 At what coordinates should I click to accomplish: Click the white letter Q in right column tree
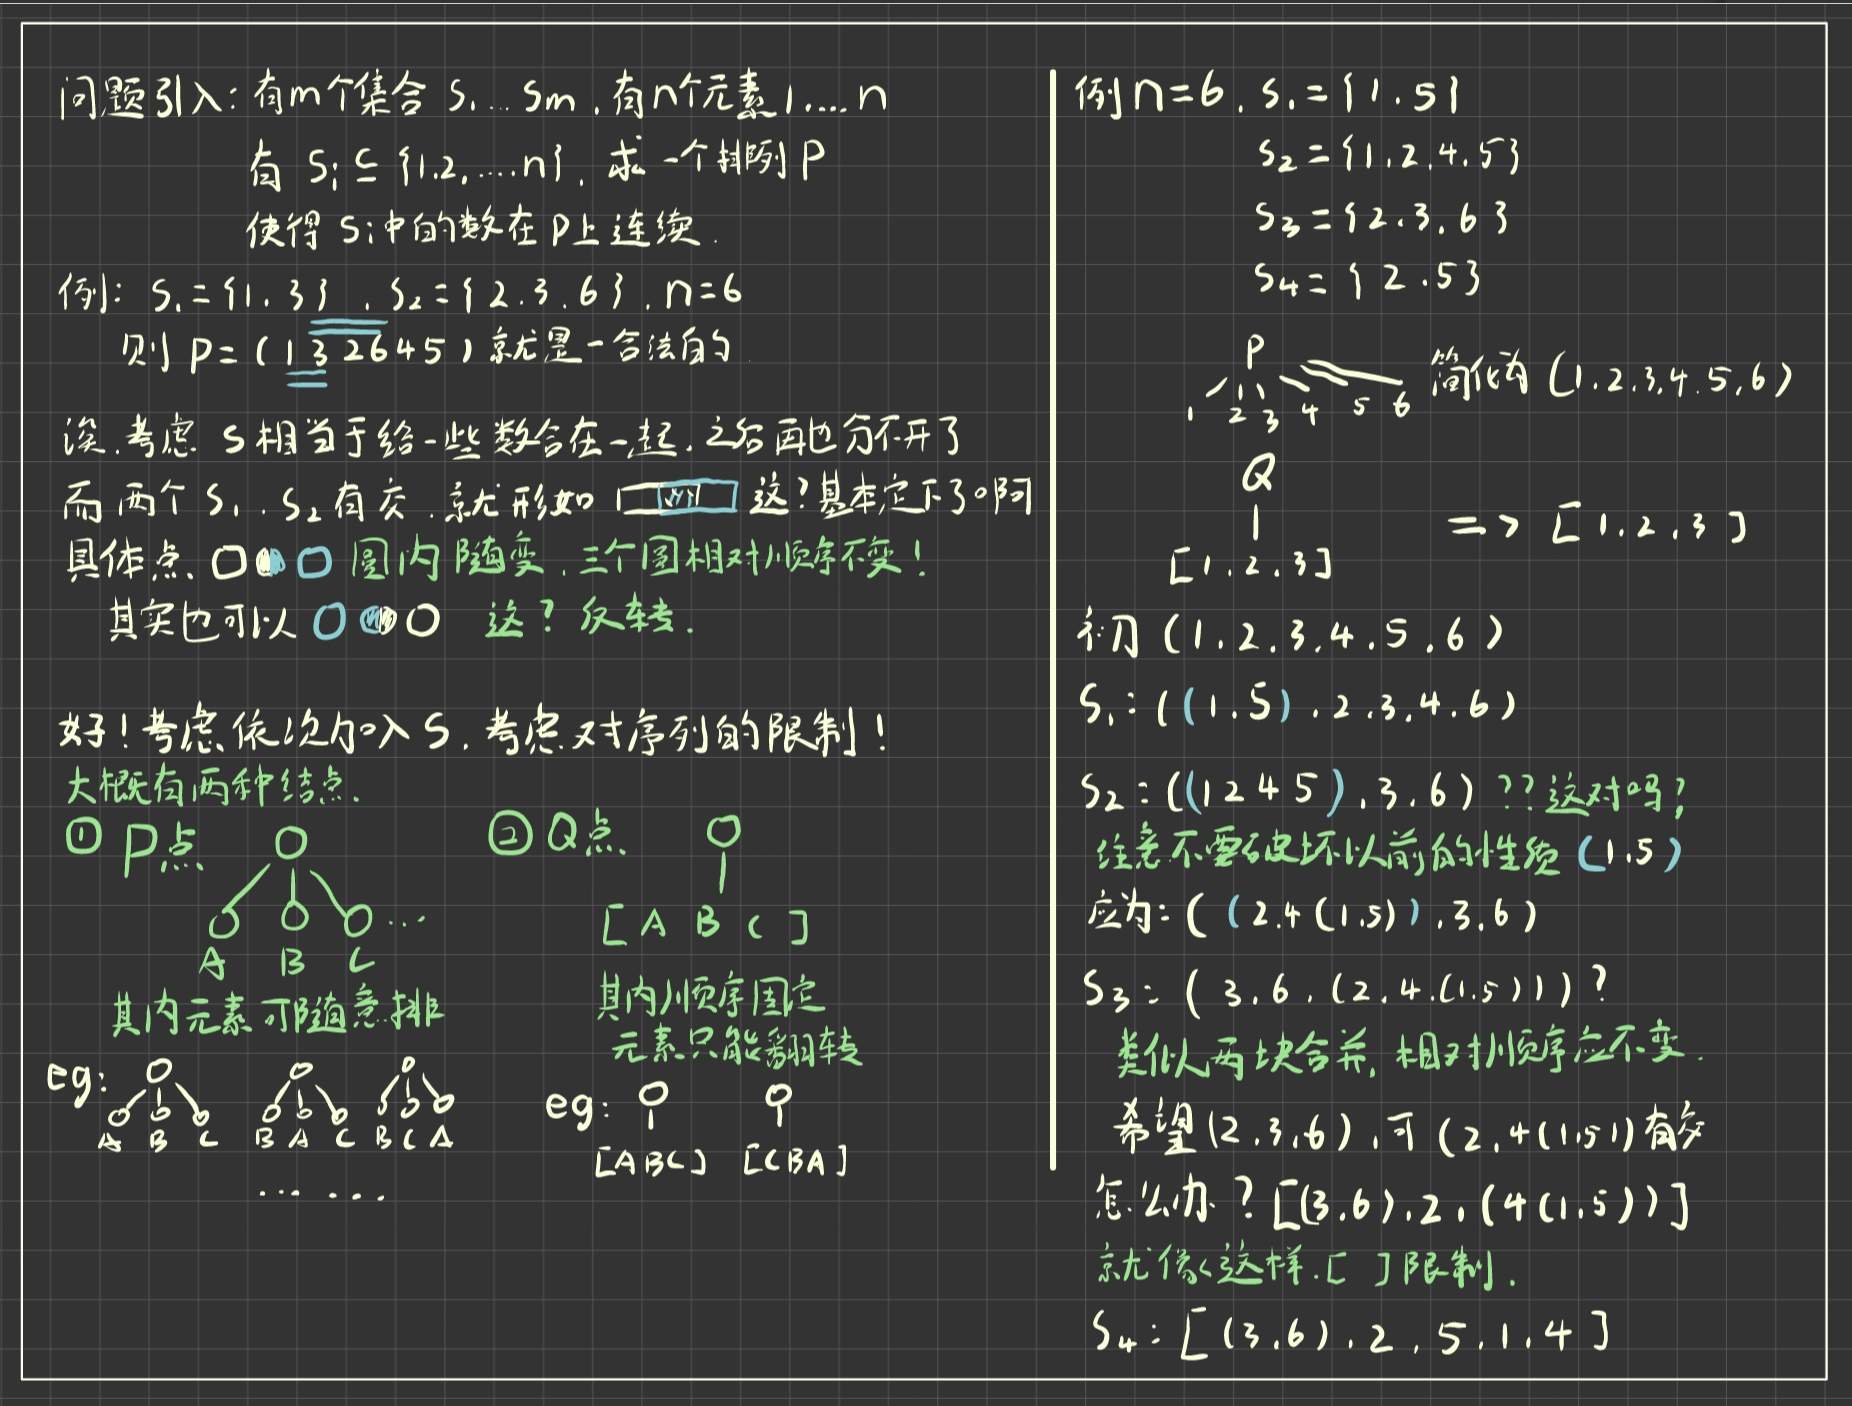coord(1257,474)
